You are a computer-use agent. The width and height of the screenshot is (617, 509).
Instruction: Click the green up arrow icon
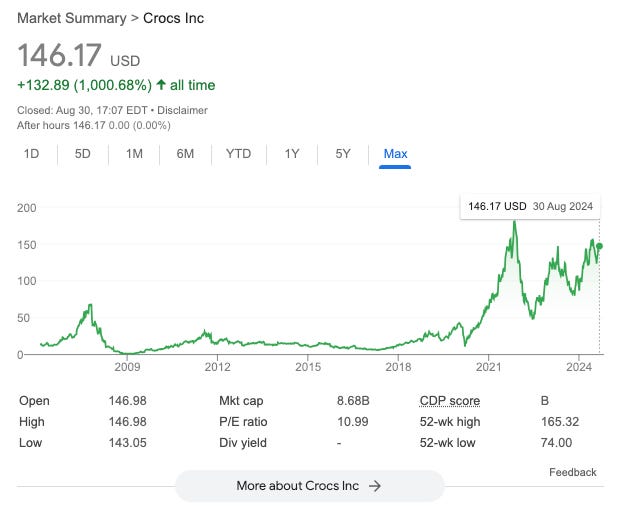[x=161, y=84]
